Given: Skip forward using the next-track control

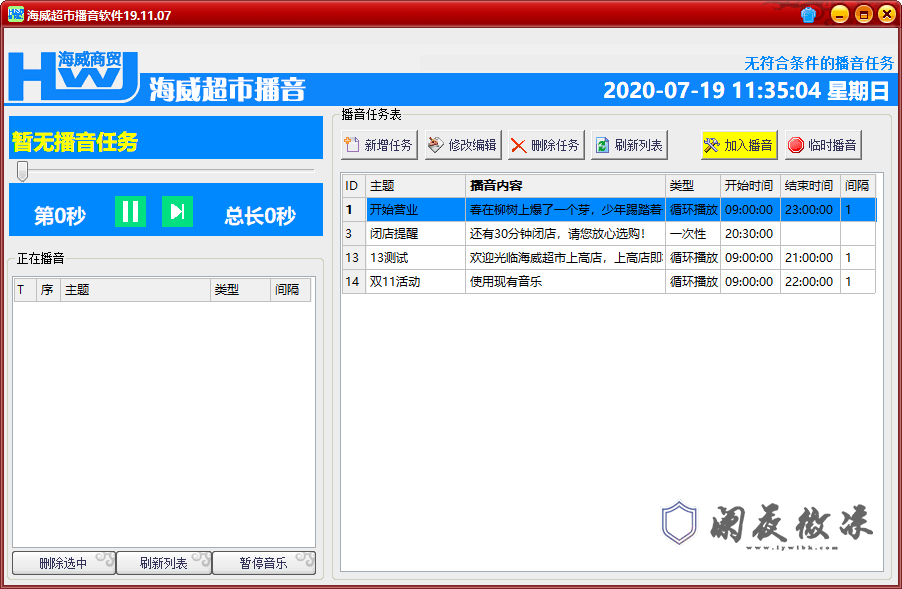Looking at the screenshot, I should 177,210.
